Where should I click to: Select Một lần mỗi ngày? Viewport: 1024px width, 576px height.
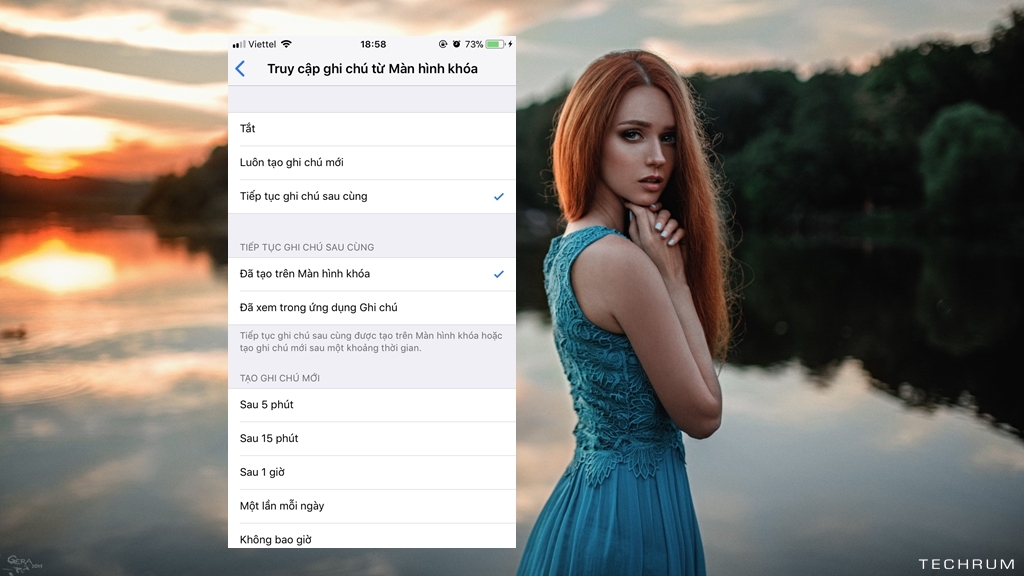click(x=372, y=506)
